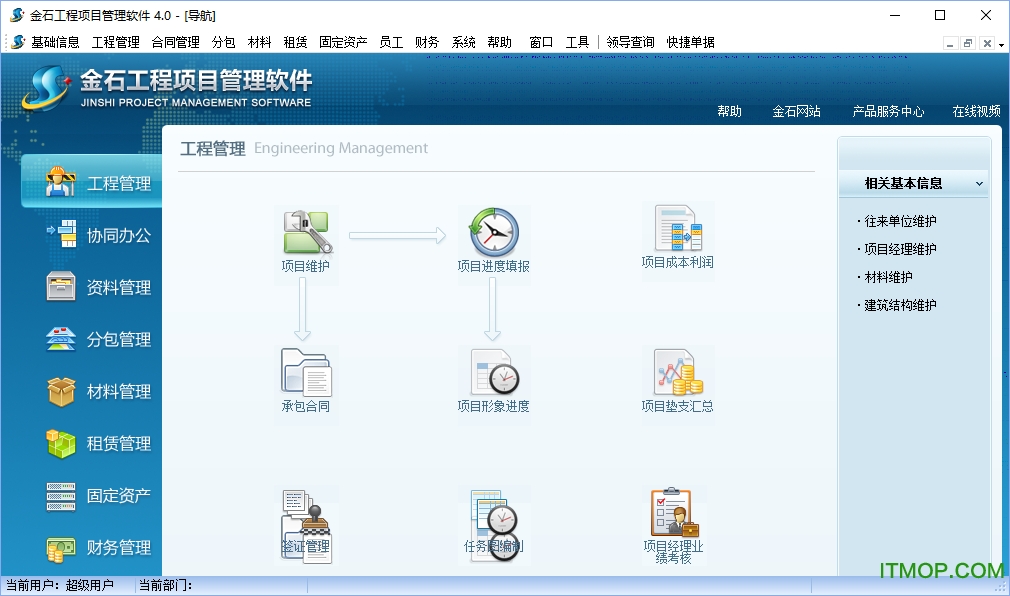Open the 领导查询 menu item
The image size is (1010, 596).
[x=630, y=42]
